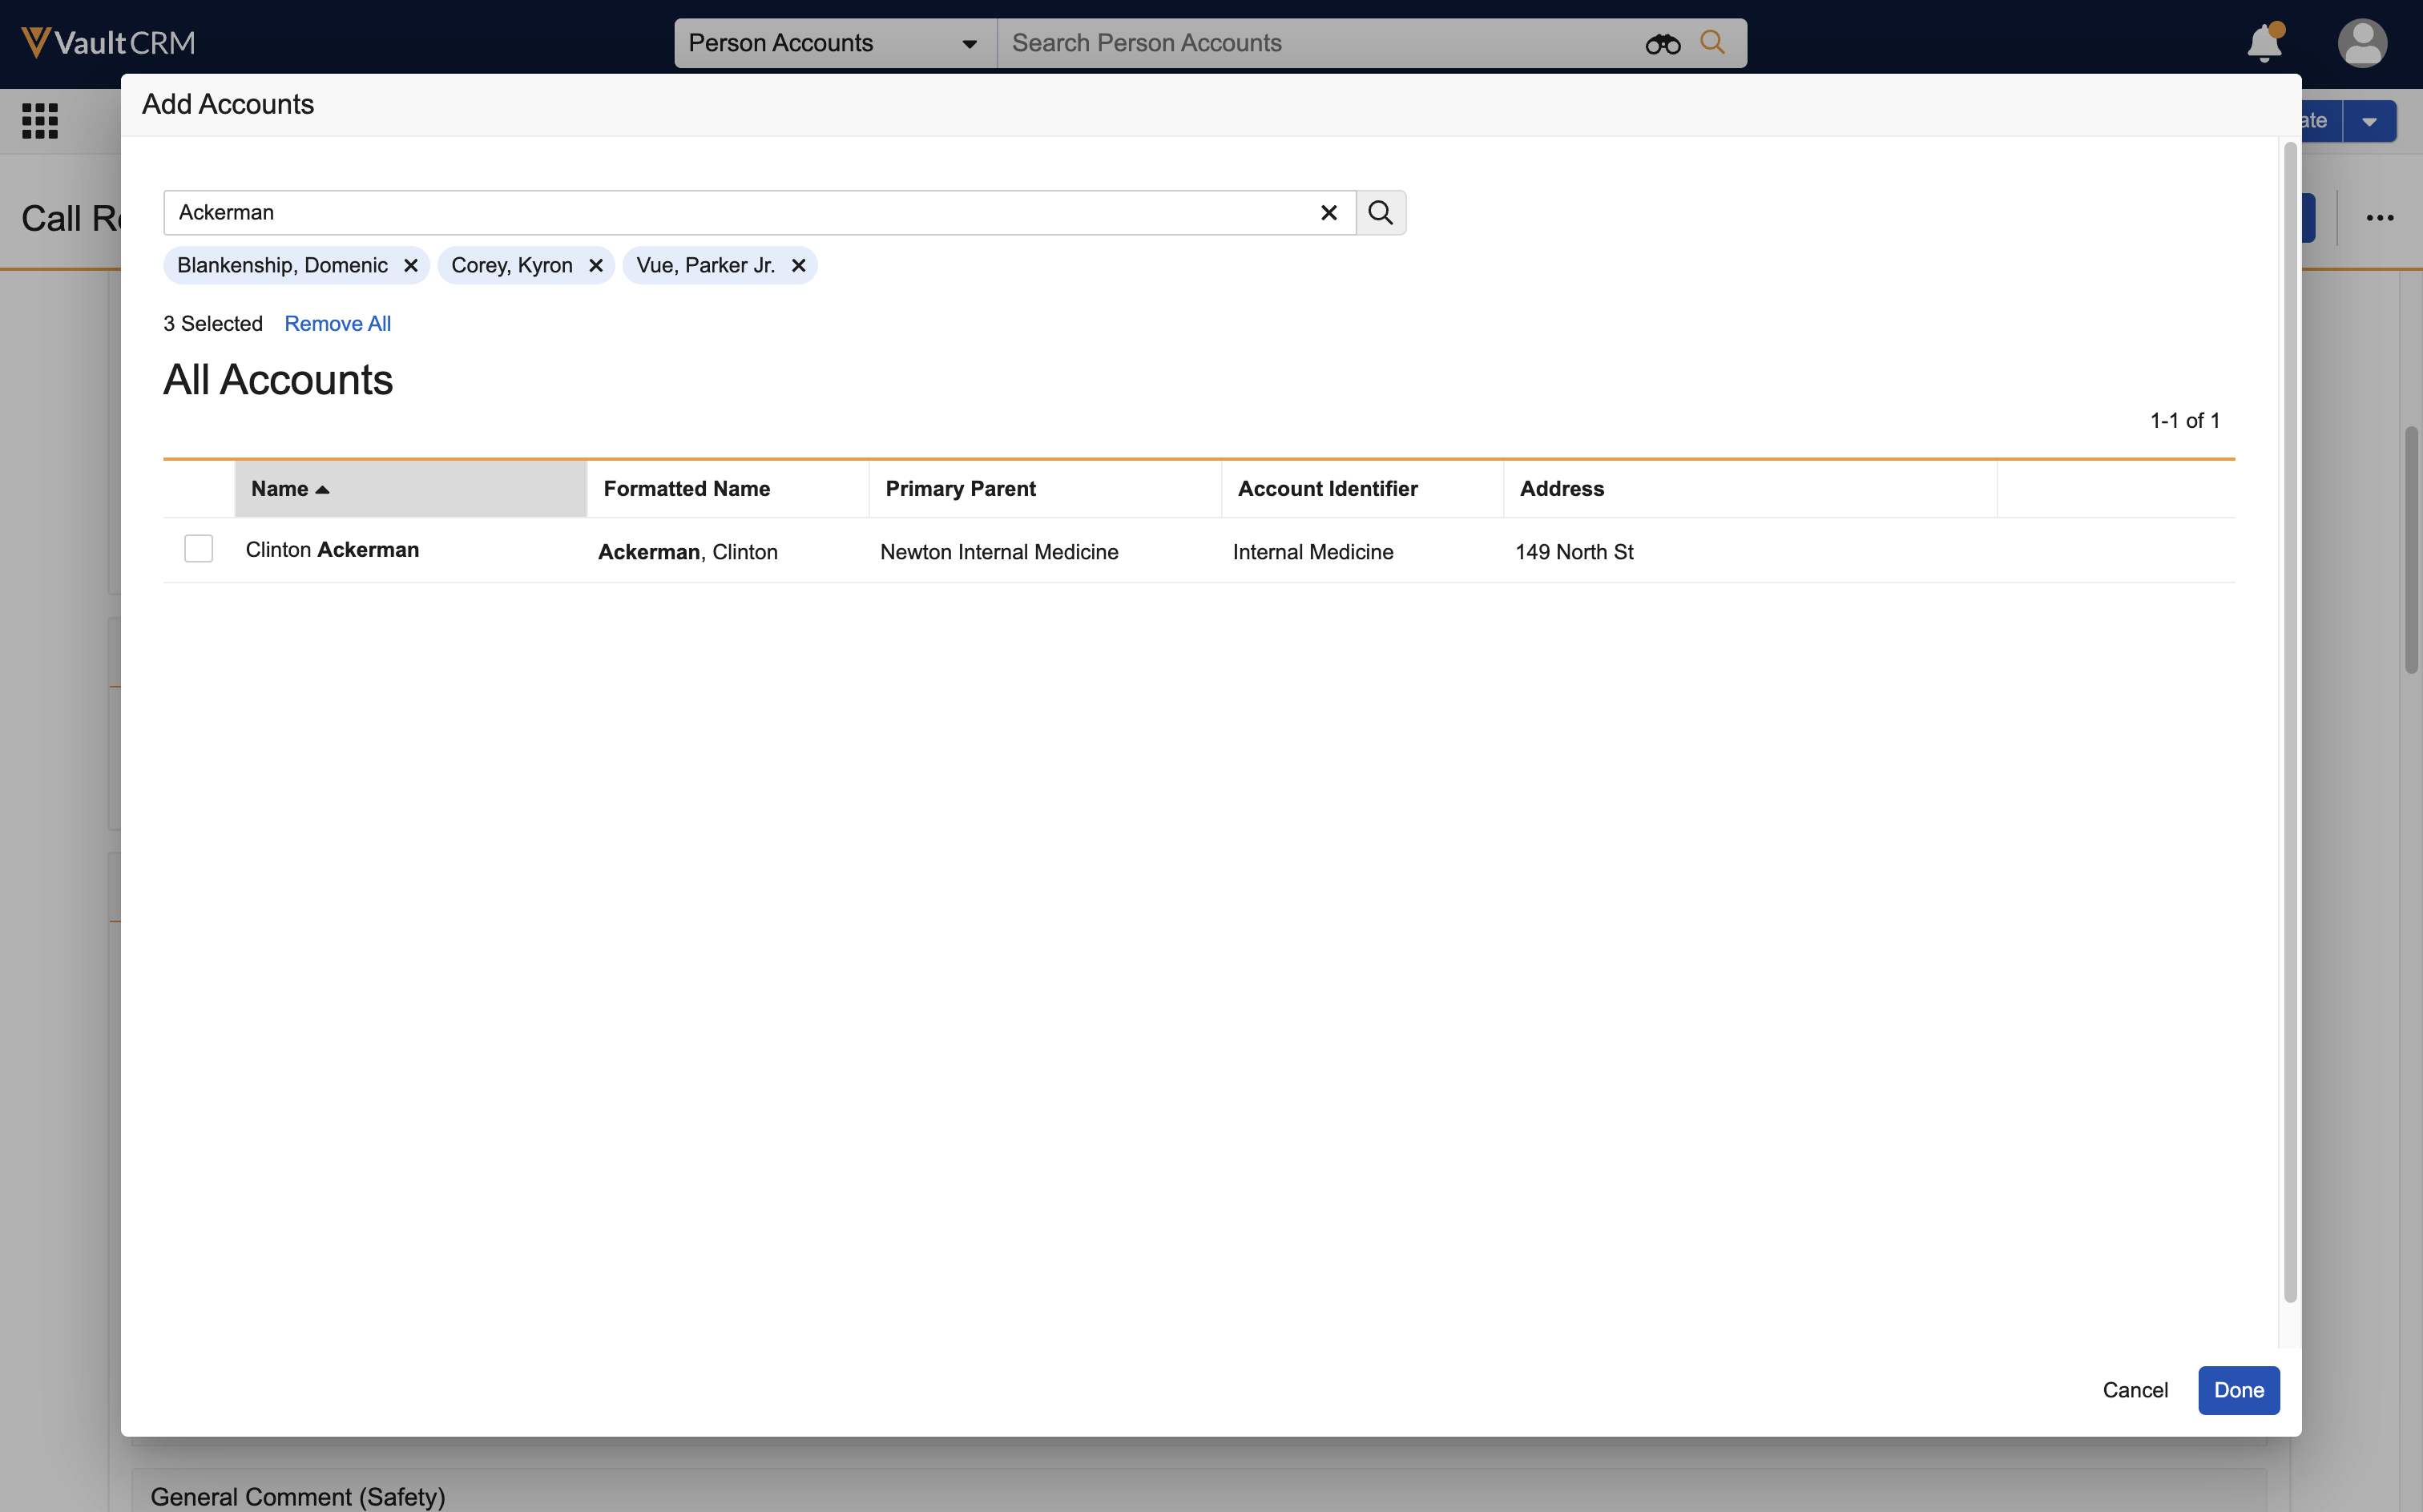This screenshot has width=2423, height=1512.
Task: Clear the Ackerman search text
Action: point(1328,213)
